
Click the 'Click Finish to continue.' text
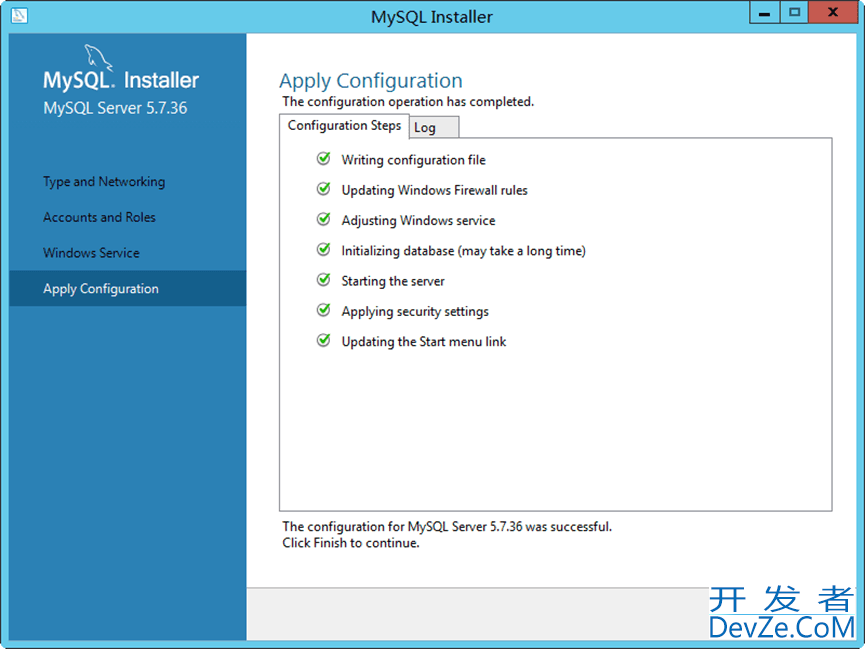[x=351, y=543]
